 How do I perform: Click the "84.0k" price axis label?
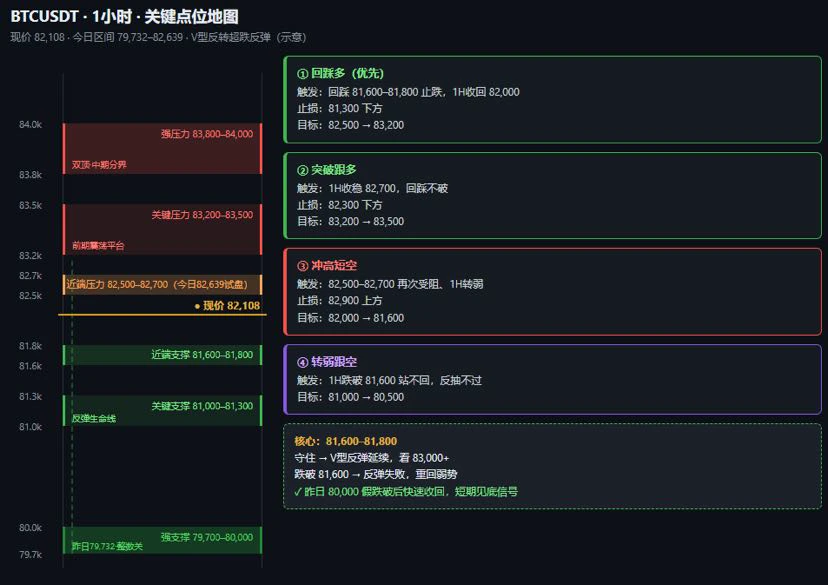click(x=30, y=125)
